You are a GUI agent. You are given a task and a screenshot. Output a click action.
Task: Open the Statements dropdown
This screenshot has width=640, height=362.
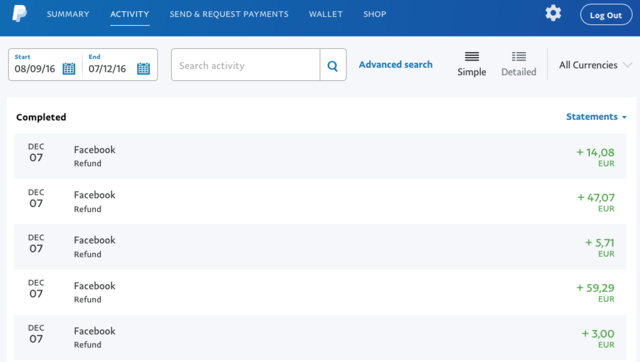pyautogui.click(x=596, y=117)
